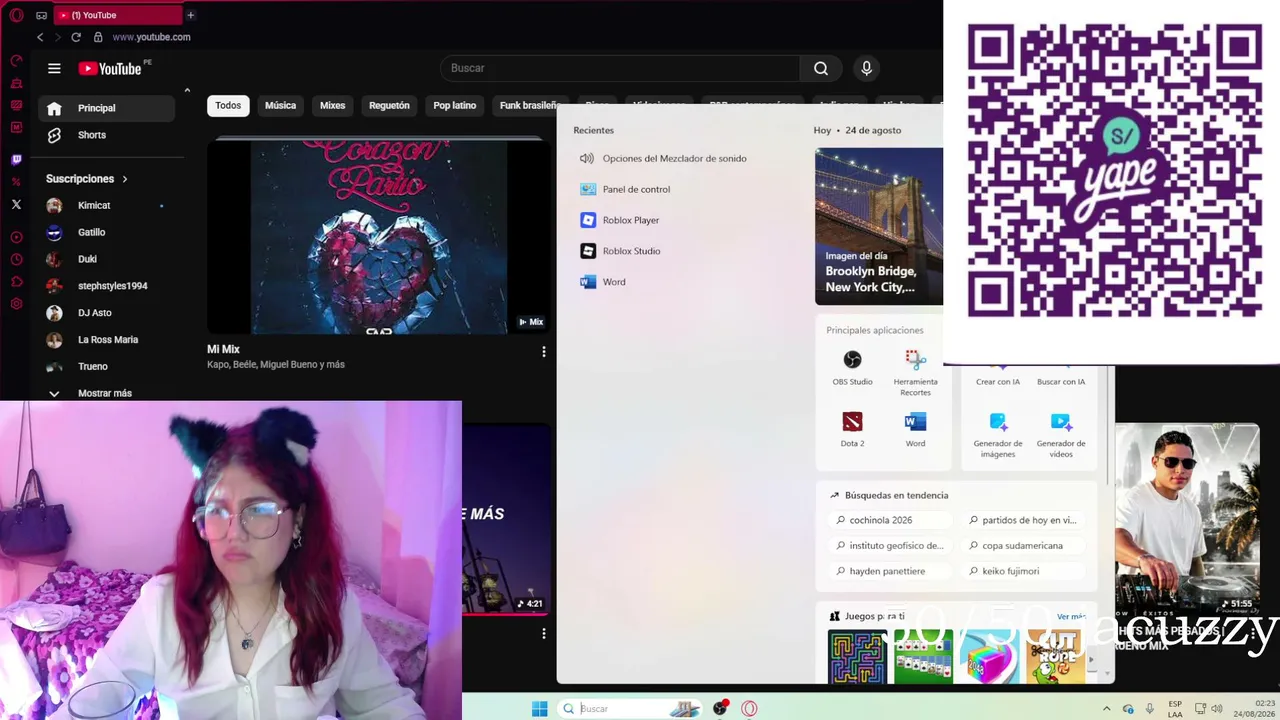1280x720 pixels.
Task: Select the Mixes filter chip
Action: click(x=332, y=105)
